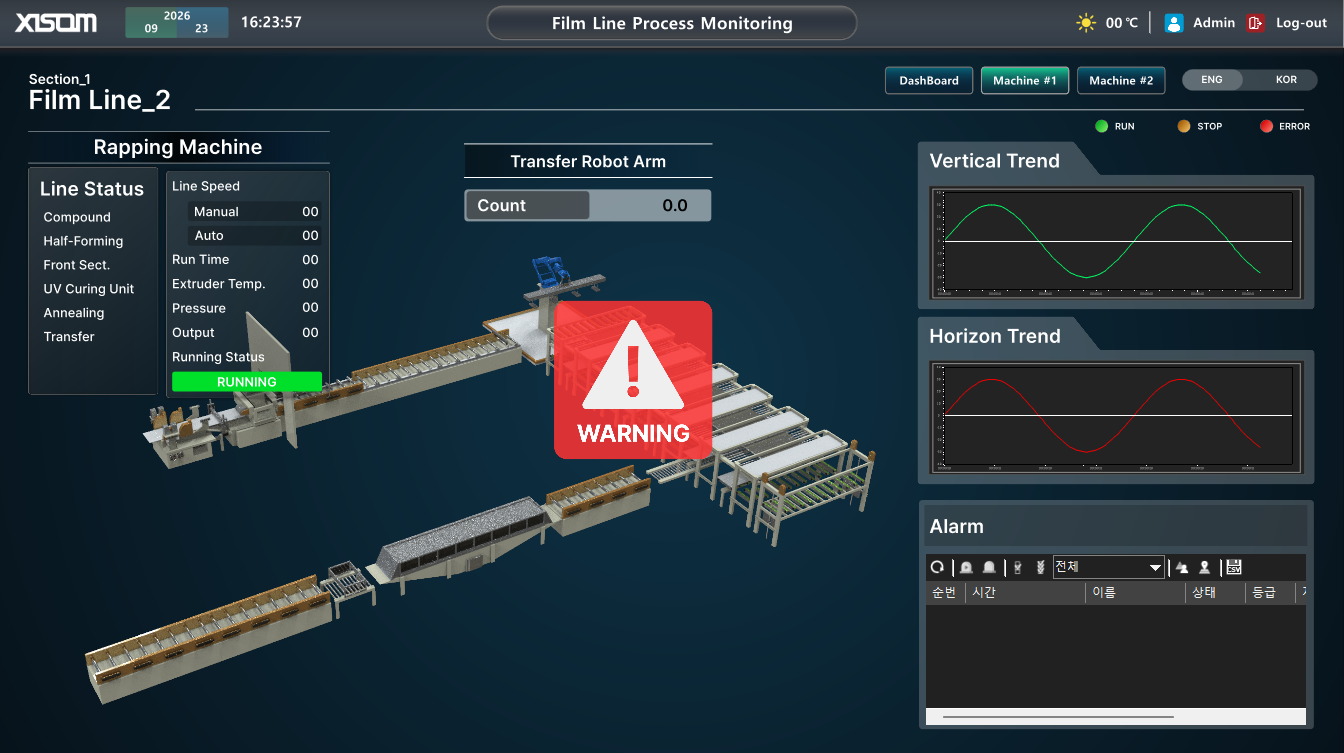The width and height of the screenshot is (1344, 753).
Task: Click the red Log-out door icon
Action: coord(1256,22)
